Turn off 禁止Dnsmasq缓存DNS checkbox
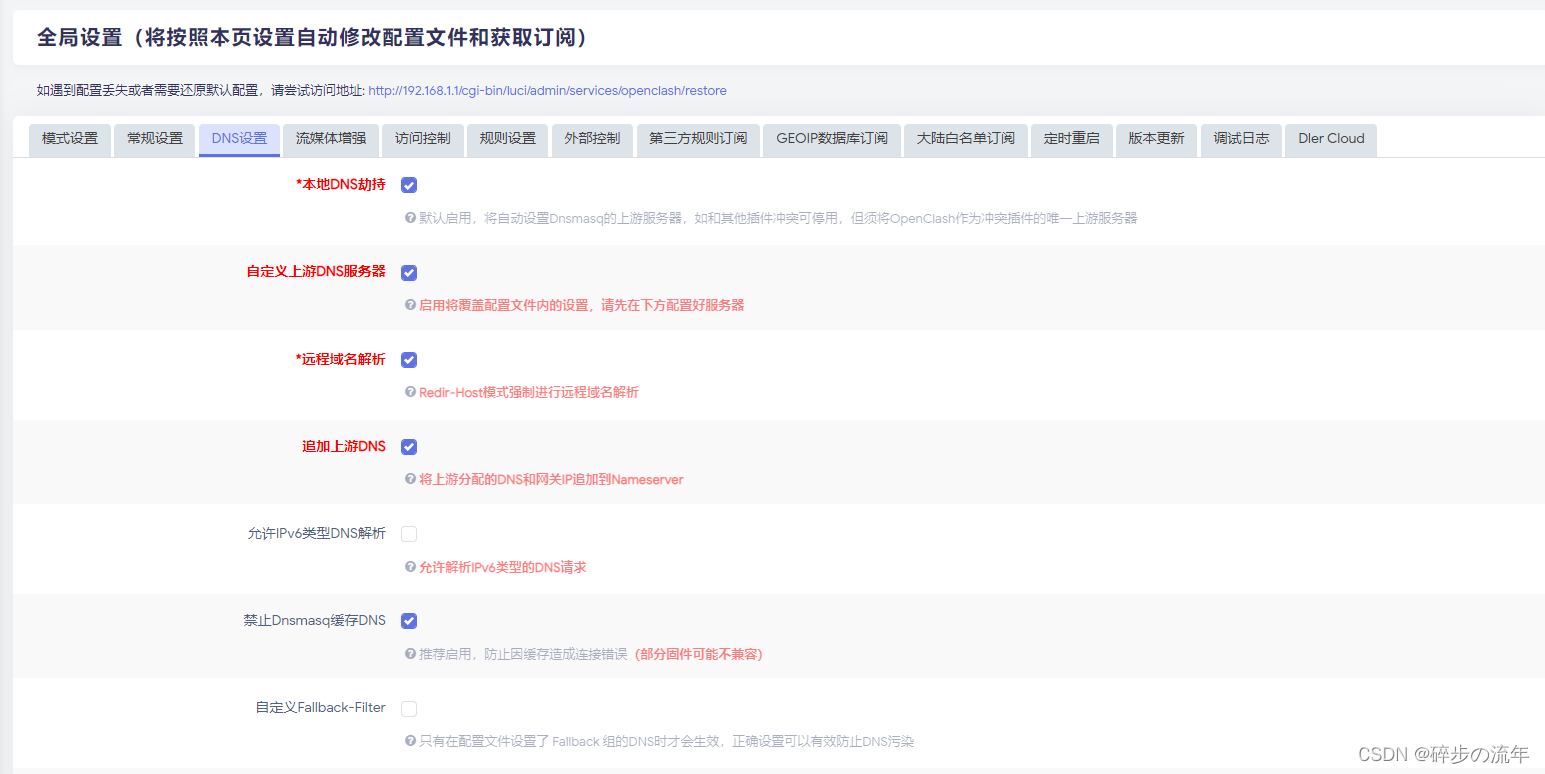Image resolution: width=1545 pixels, height=774 pixels. 409,621
